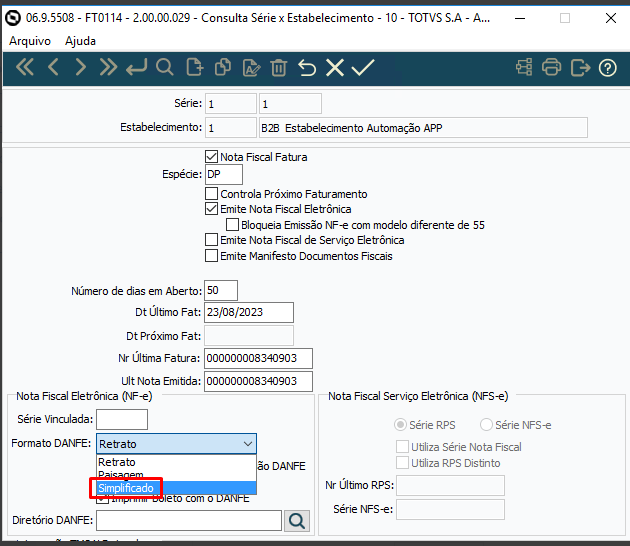Undo changes with curved arrow icon

[x=307, y=67]
